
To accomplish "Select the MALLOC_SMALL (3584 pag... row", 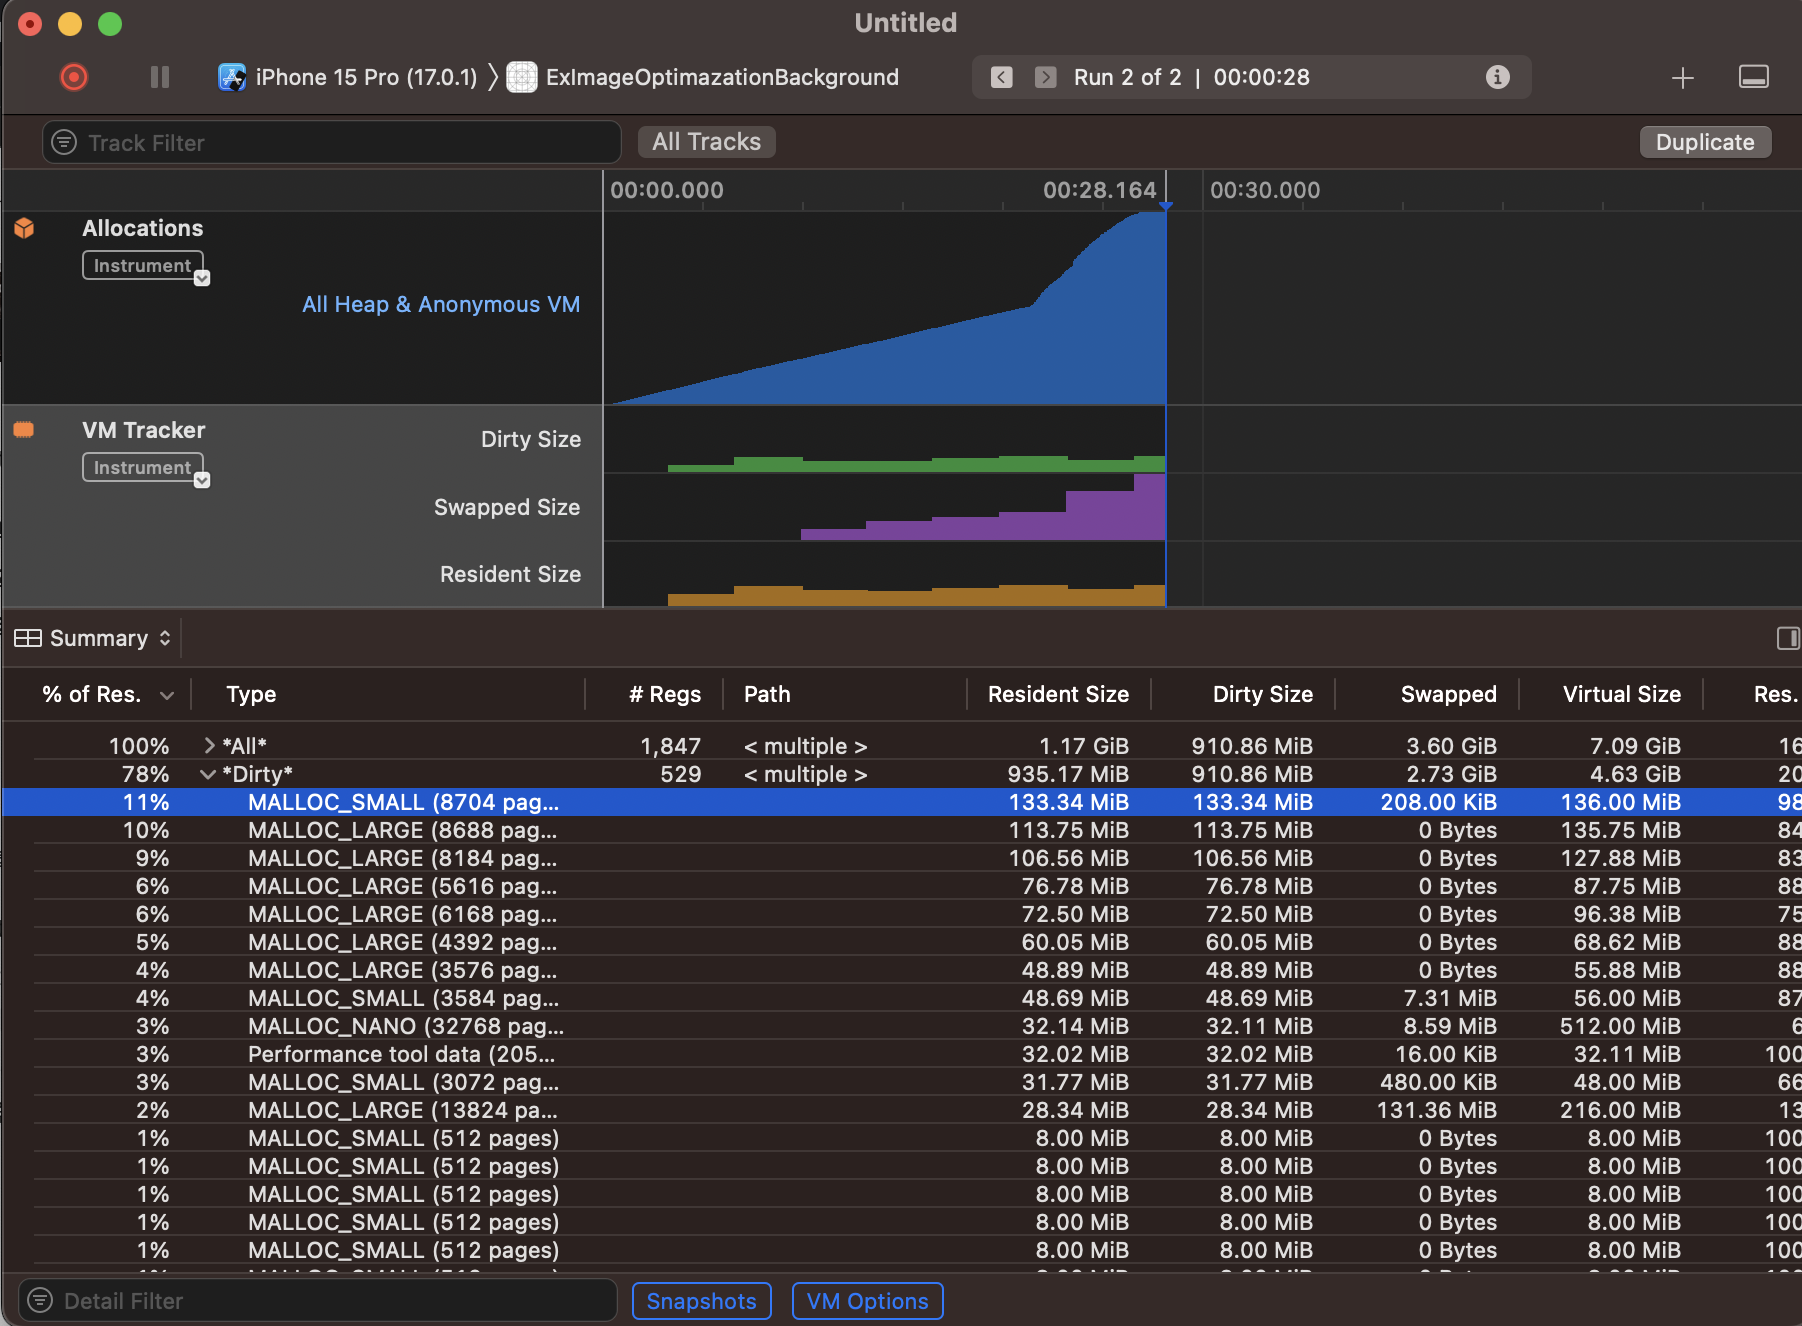I will click(901, 998).
